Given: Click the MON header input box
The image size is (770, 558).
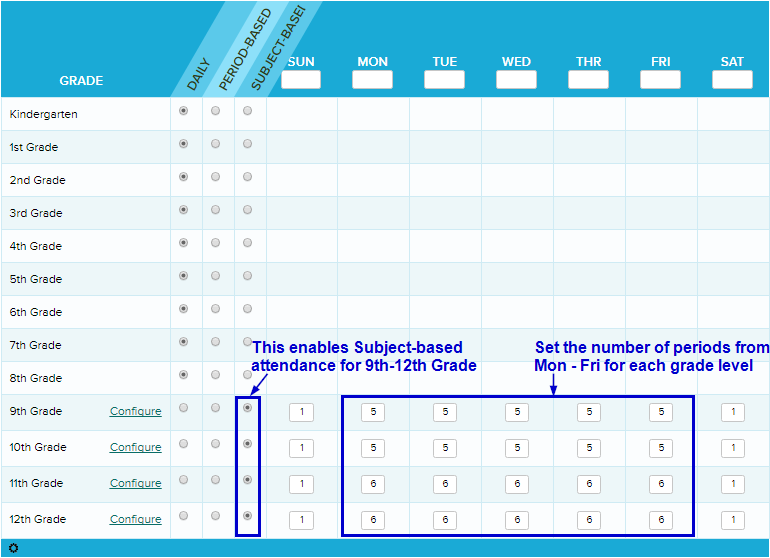Looking at the screenshot, I should [372, 80].
